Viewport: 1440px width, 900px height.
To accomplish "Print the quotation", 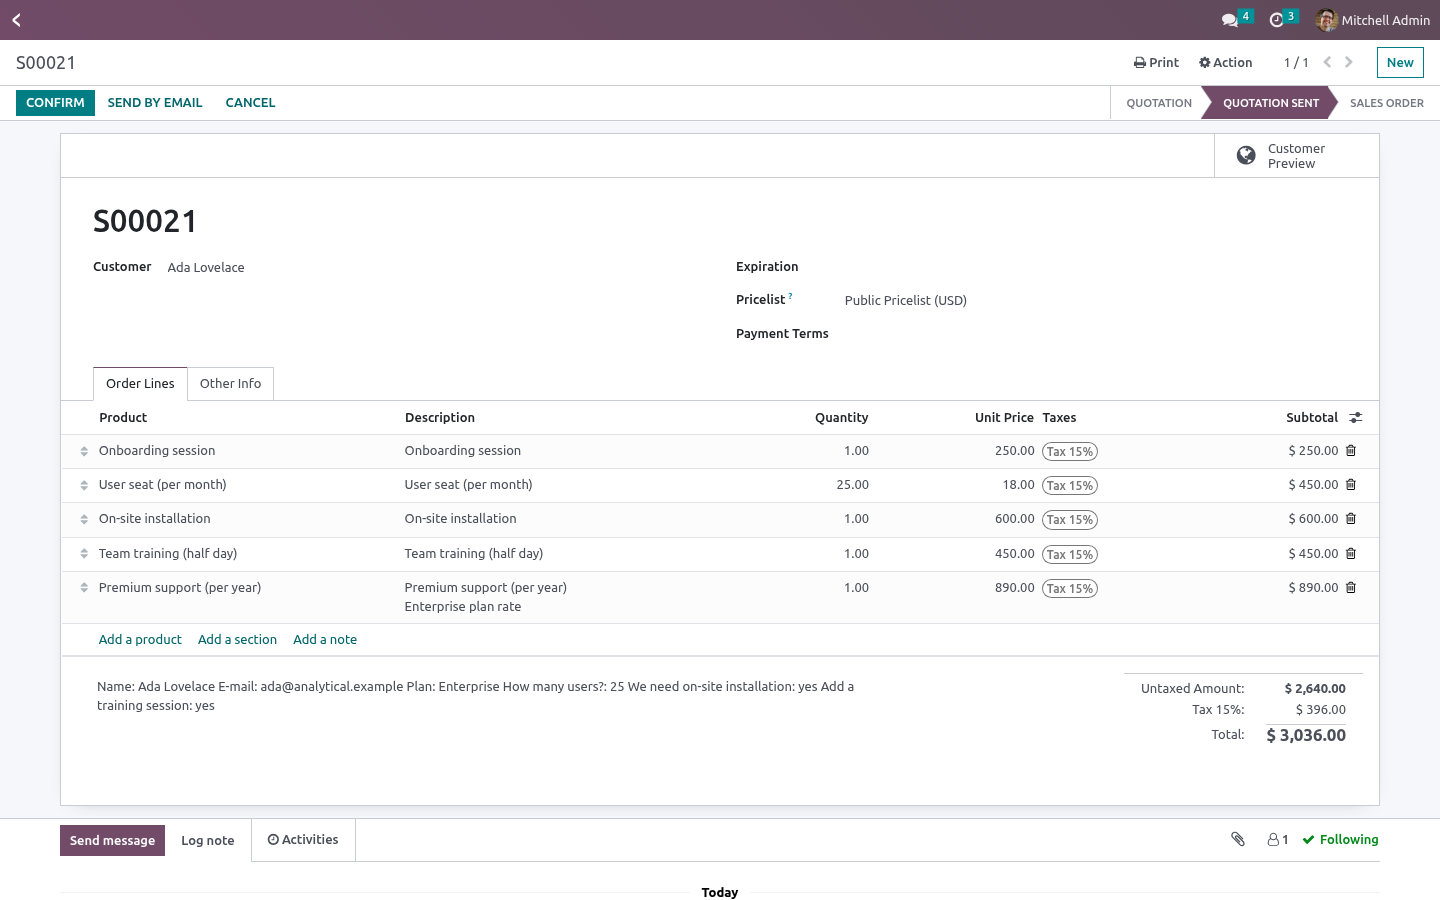I will click(x=1156, y=63).
